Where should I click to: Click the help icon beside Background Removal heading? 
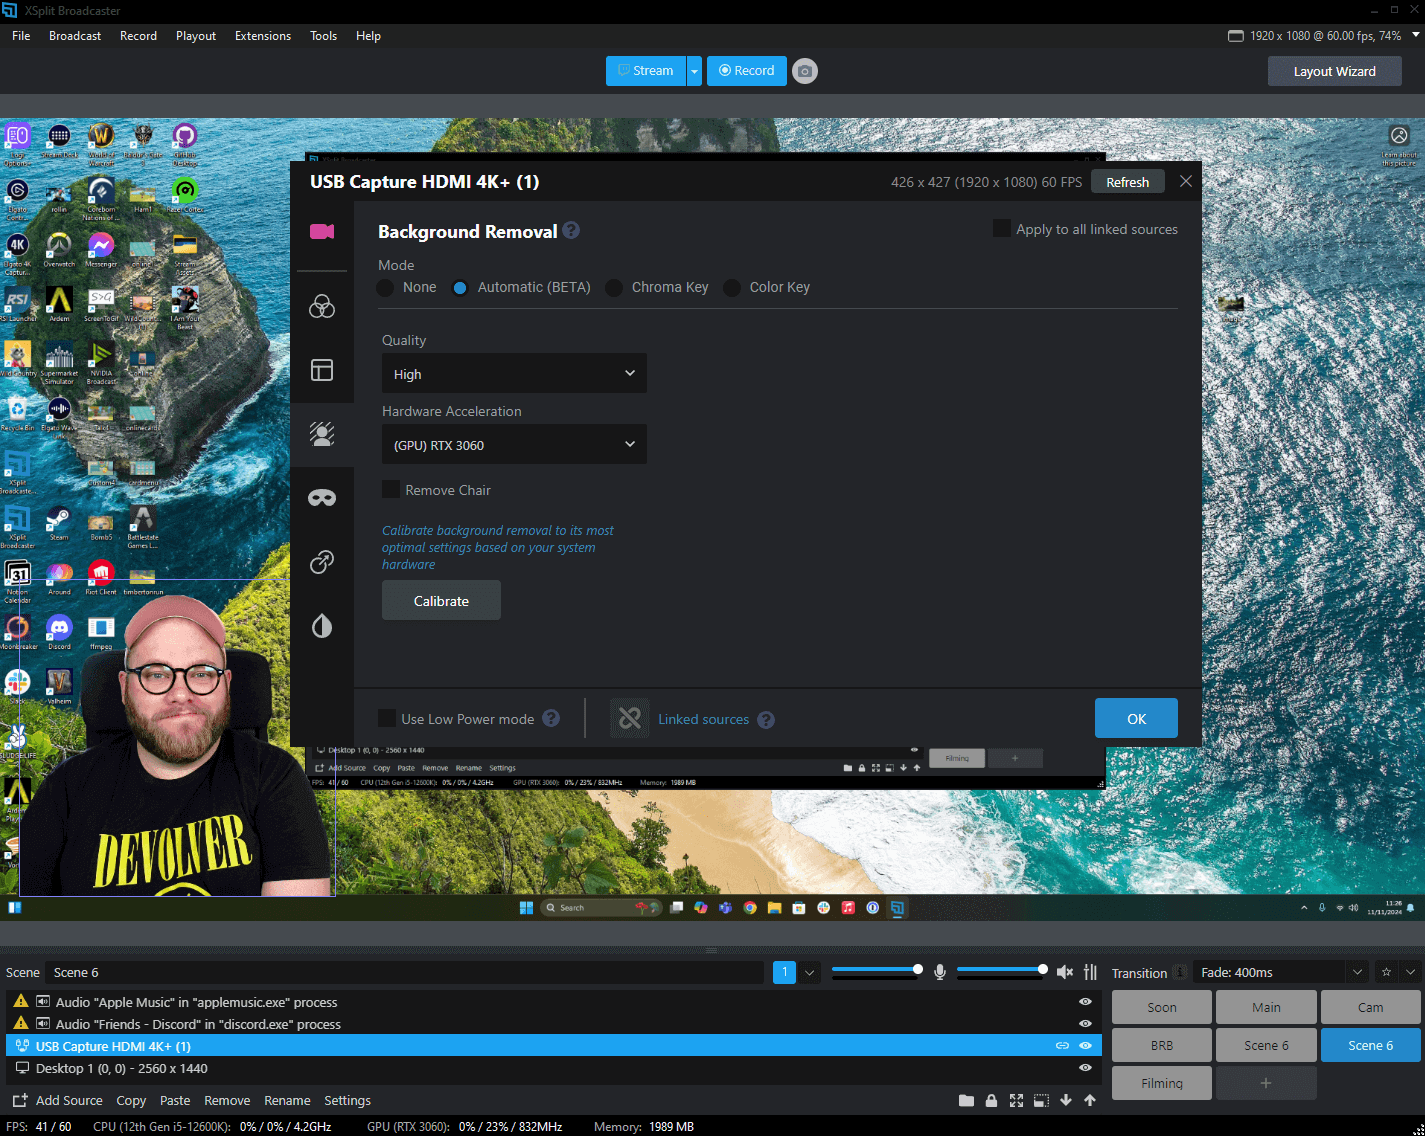[x=571, y=230]
